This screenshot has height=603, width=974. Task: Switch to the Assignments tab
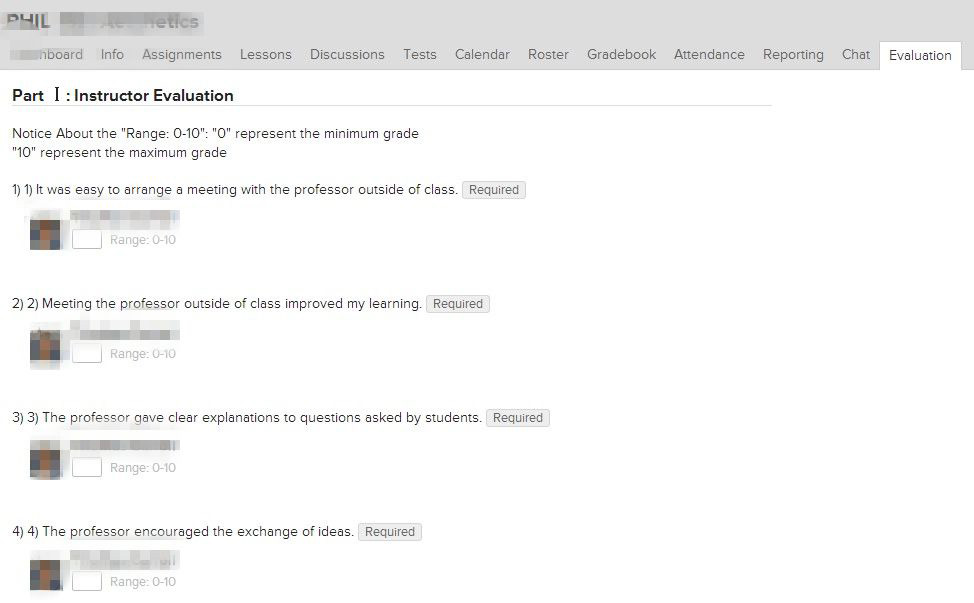pyautogui.click(x=182, y=55)
